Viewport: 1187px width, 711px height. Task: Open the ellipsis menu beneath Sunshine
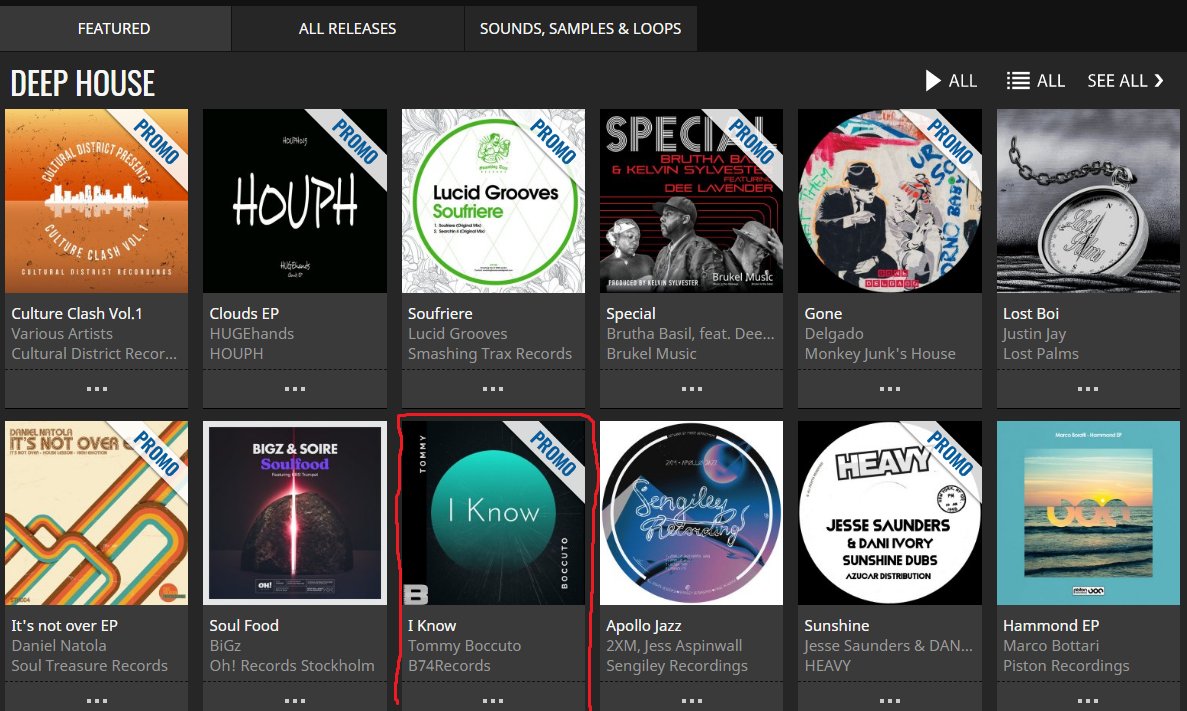(889, 700)
